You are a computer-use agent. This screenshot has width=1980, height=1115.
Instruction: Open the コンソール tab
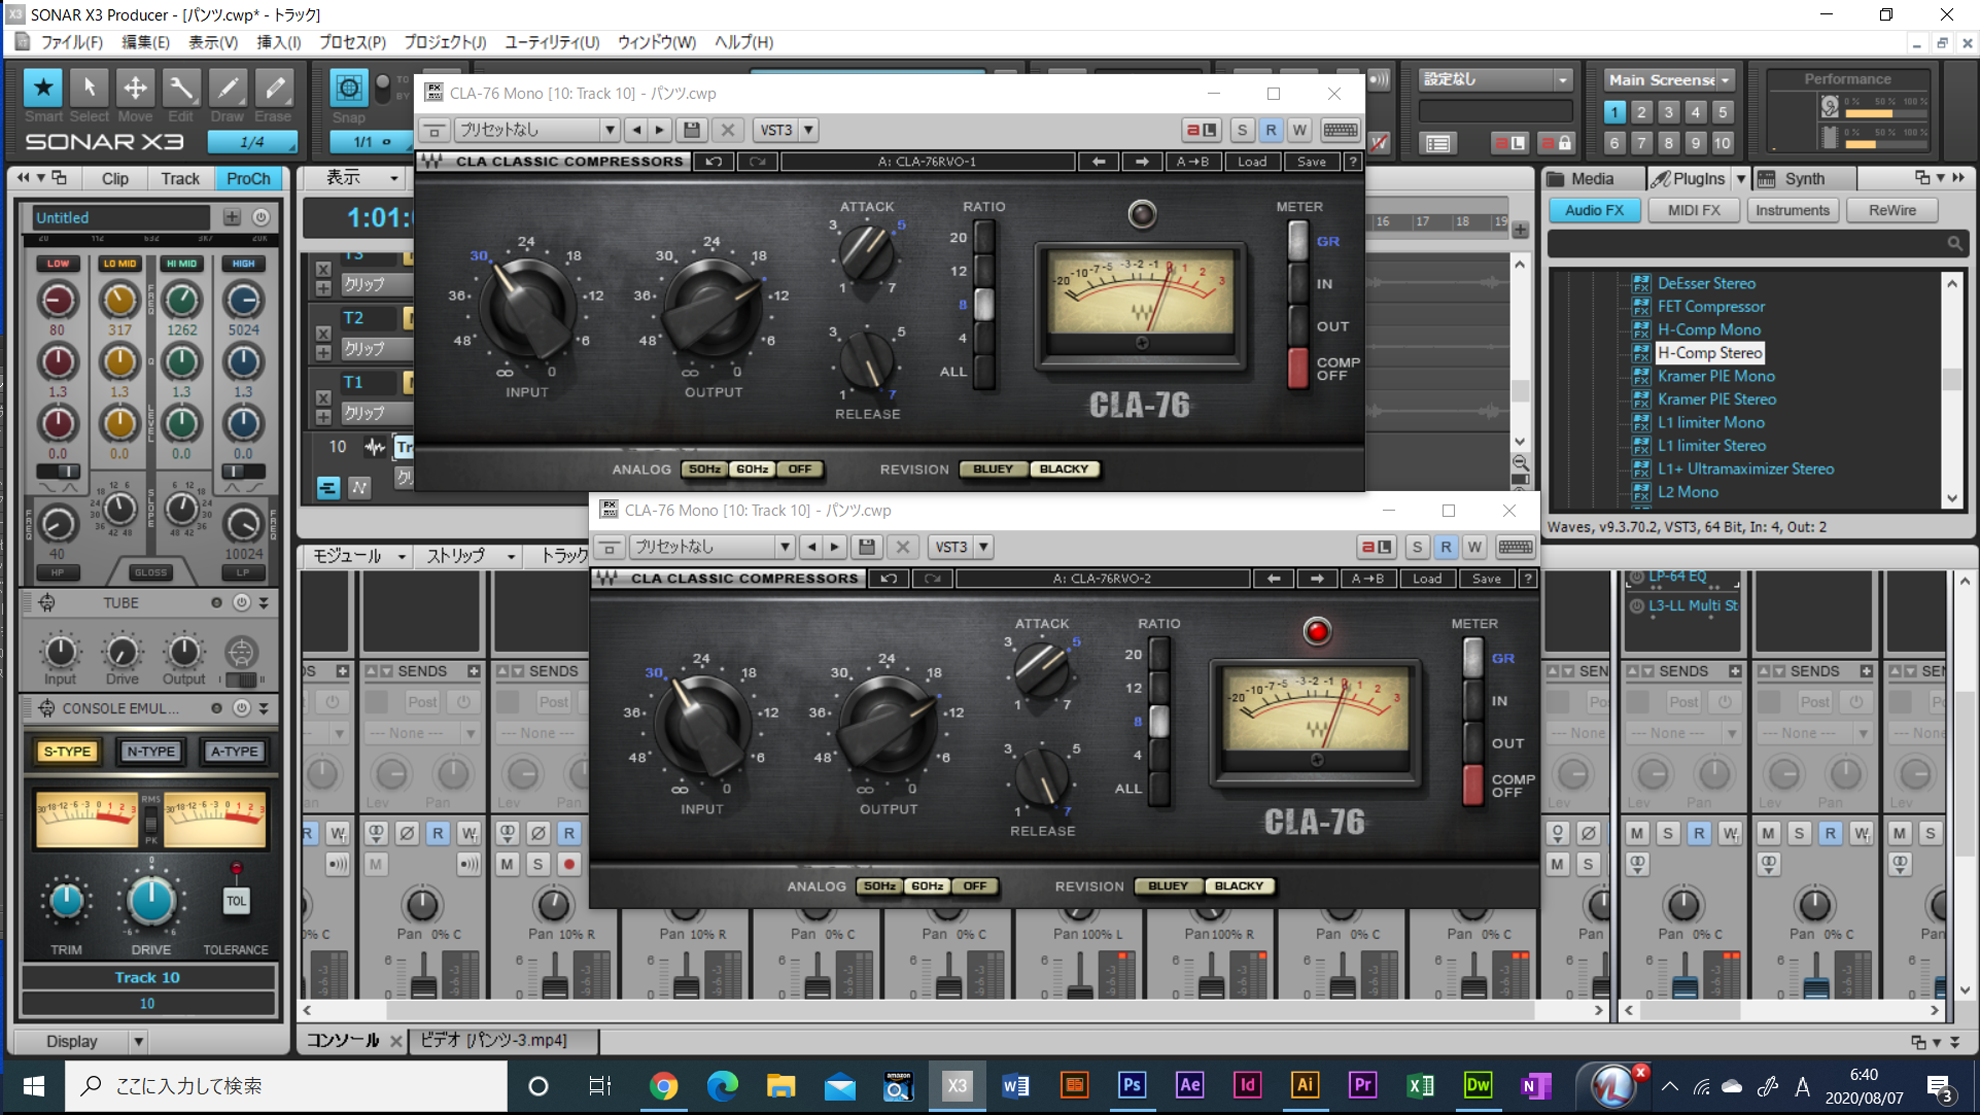(x=343, y=1040)
